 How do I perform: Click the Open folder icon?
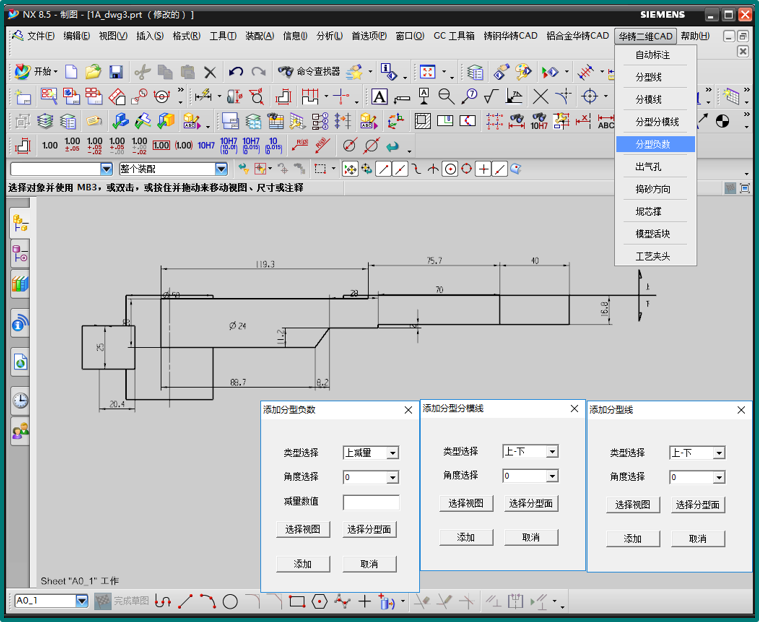pyautogui.click(x=93, y=73)
